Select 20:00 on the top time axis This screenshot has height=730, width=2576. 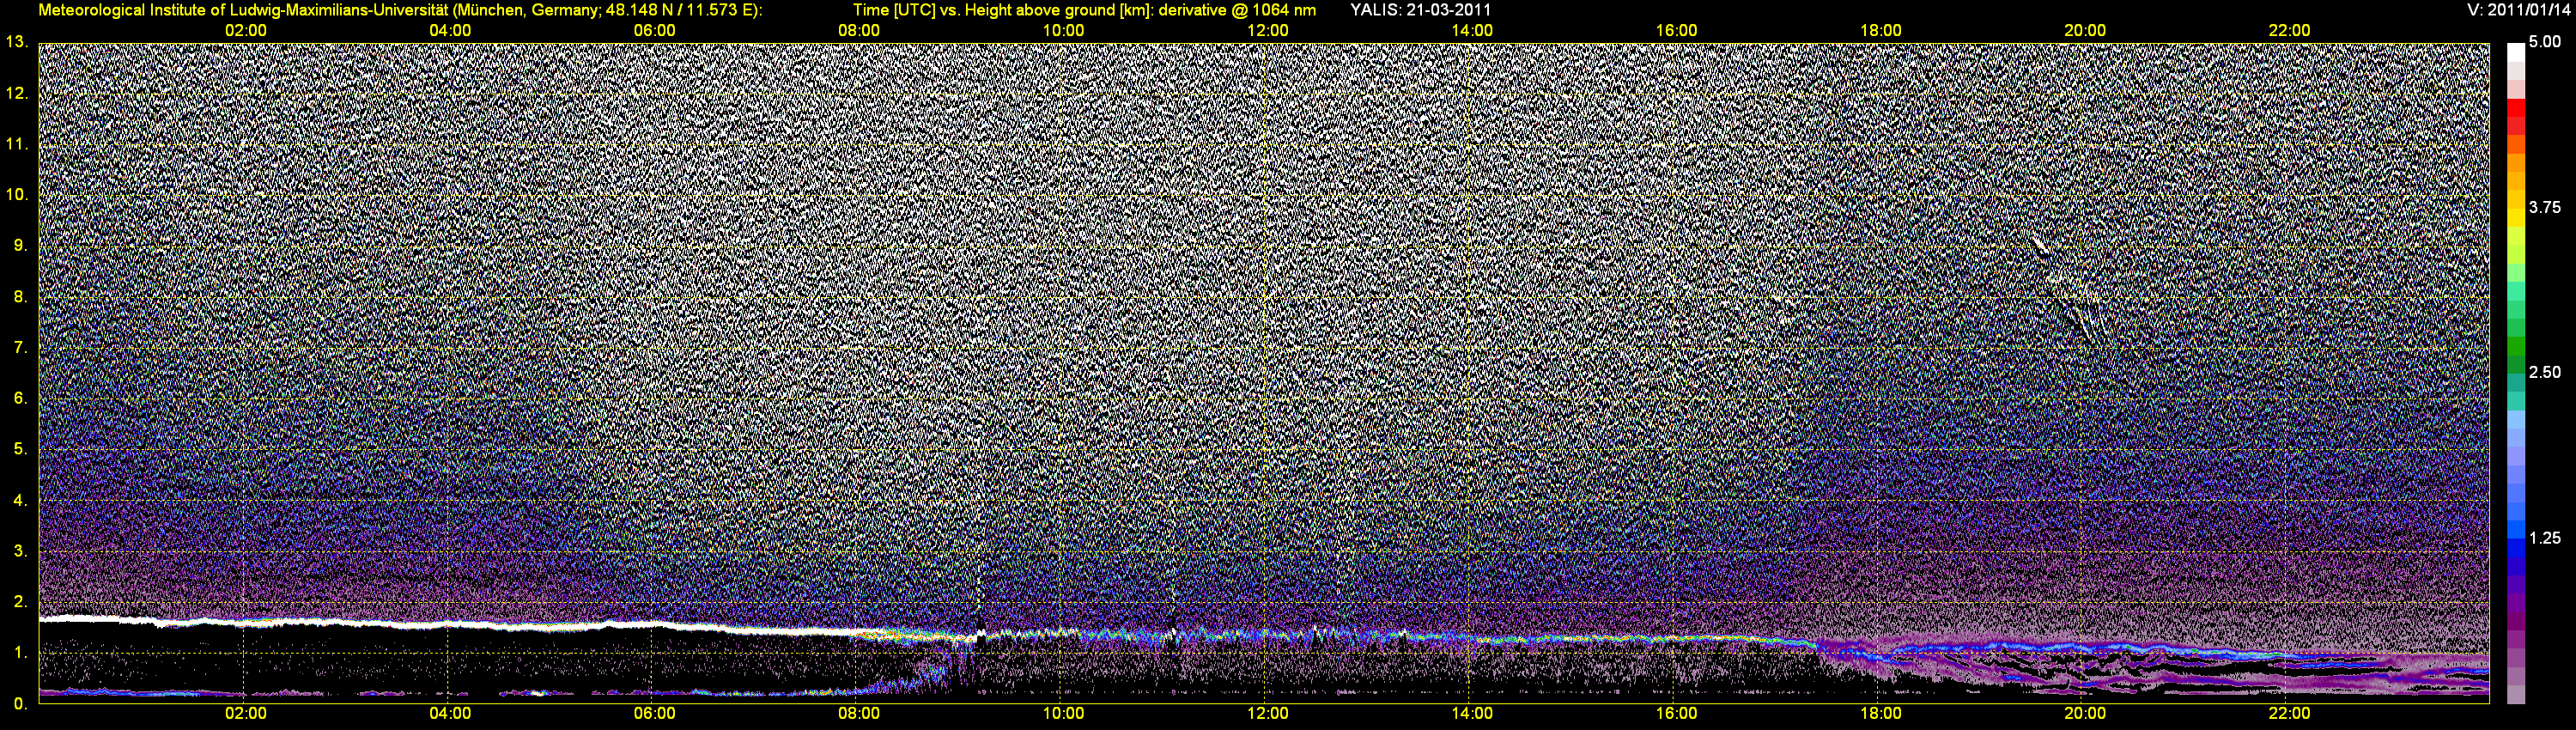click(2085, 31)
